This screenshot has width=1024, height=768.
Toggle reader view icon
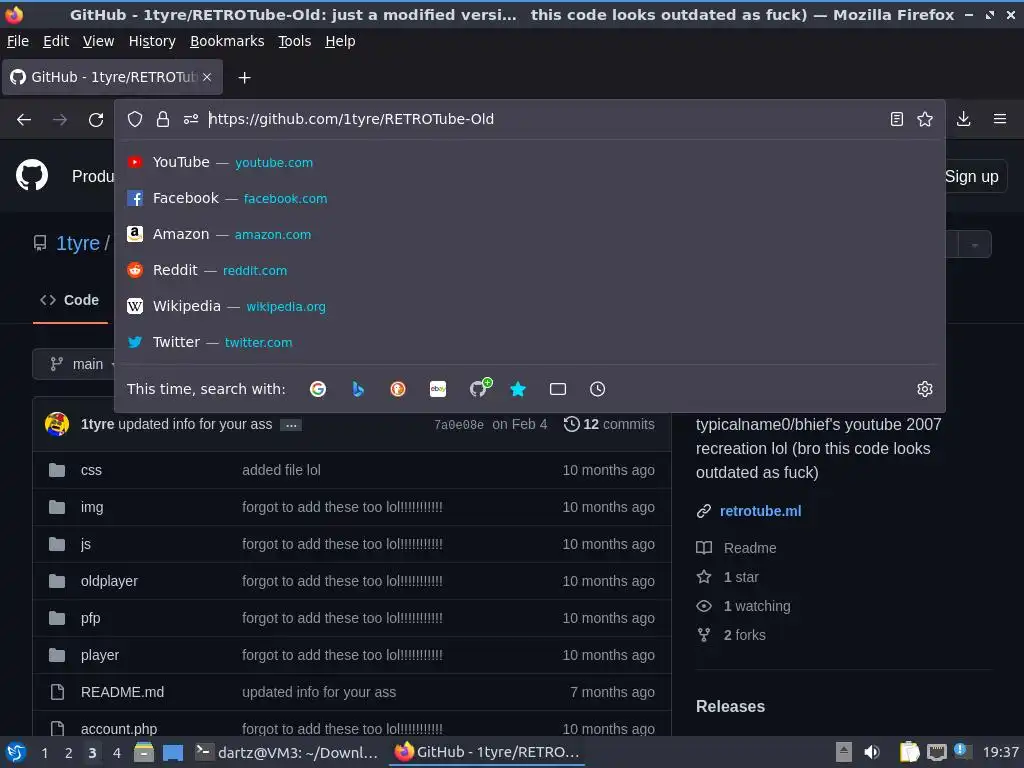pyautogui.click(x=897, y=119)
